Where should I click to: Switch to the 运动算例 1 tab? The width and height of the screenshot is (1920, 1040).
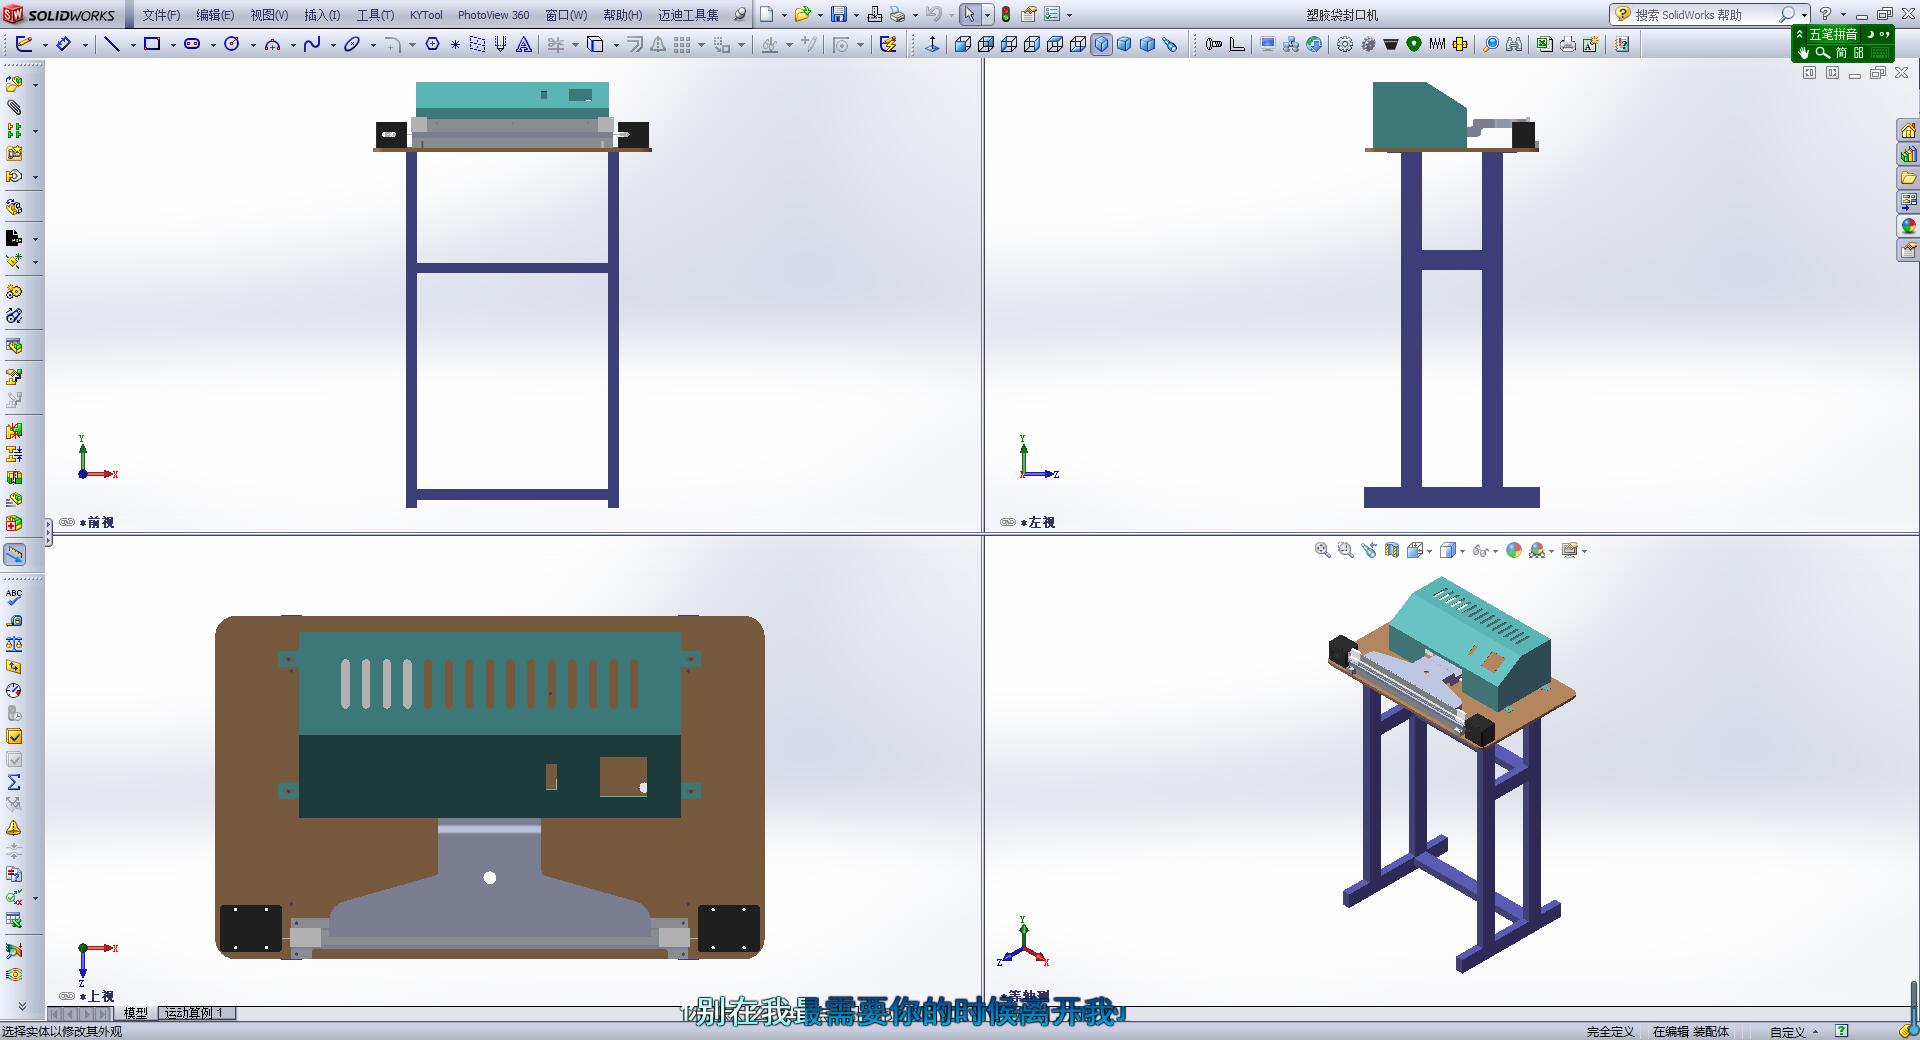(195, 1013)
